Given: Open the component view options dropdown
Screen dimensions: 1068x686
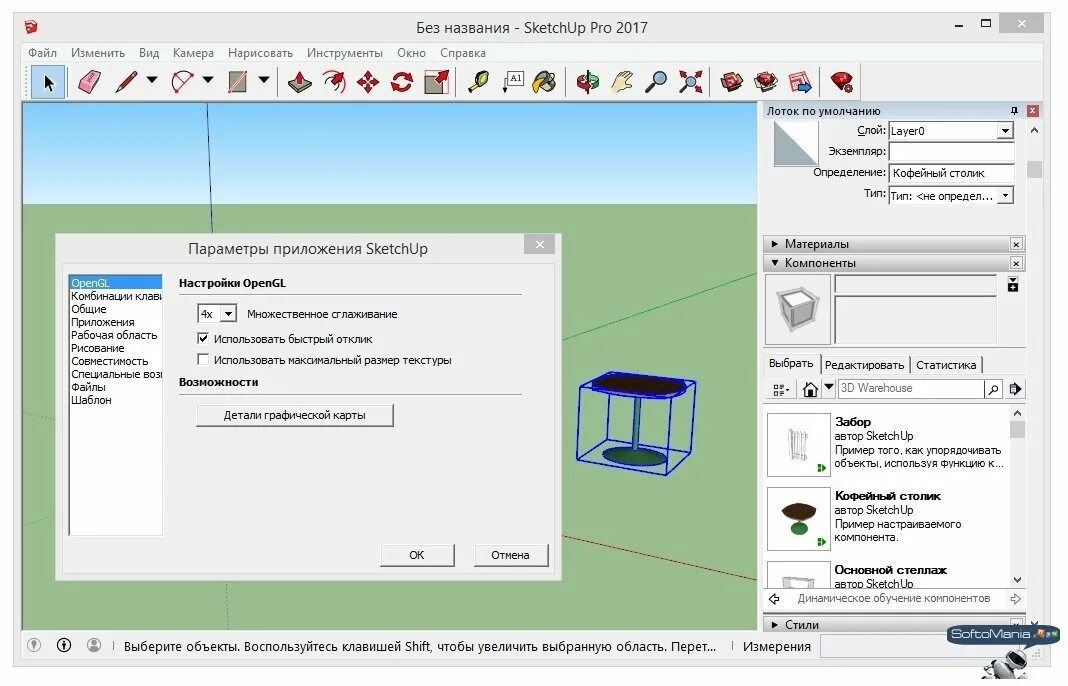Looking at the screenshot, I should point(781,390).
